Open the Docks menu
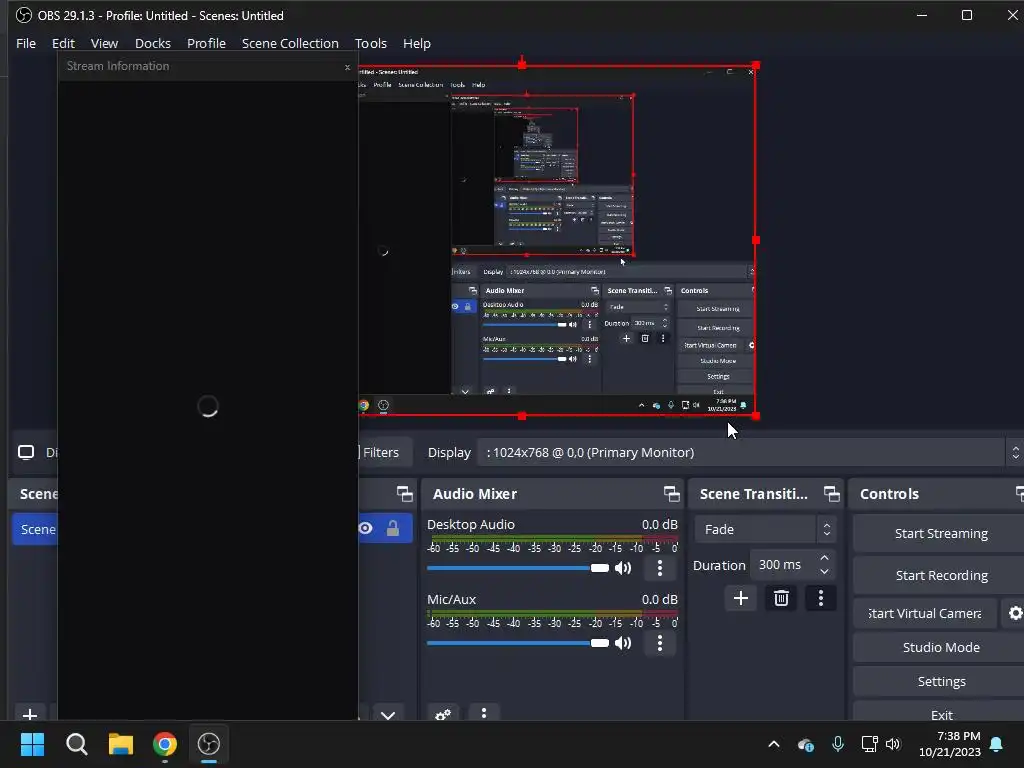The width and height of the screenshot is (1024, 768). [153, 43]
